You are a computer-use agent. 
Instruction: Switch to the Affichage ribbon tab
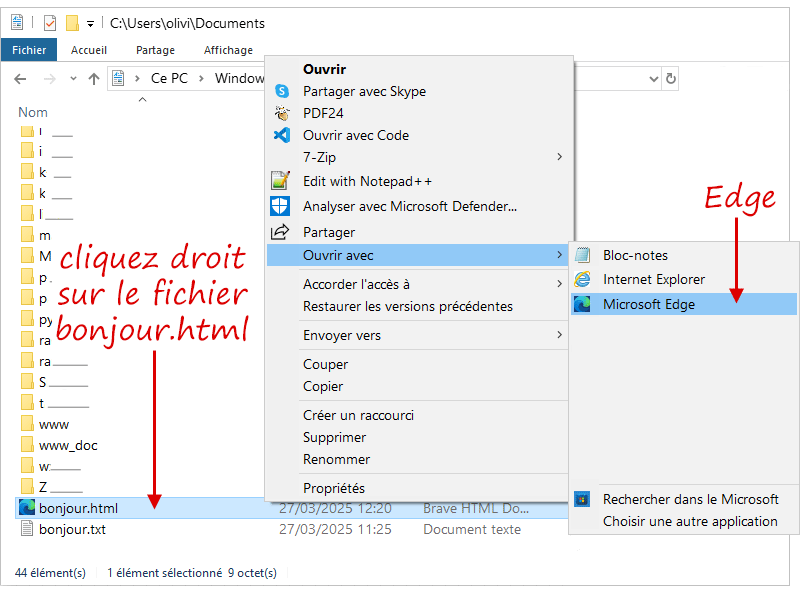[x=228, y=50]
